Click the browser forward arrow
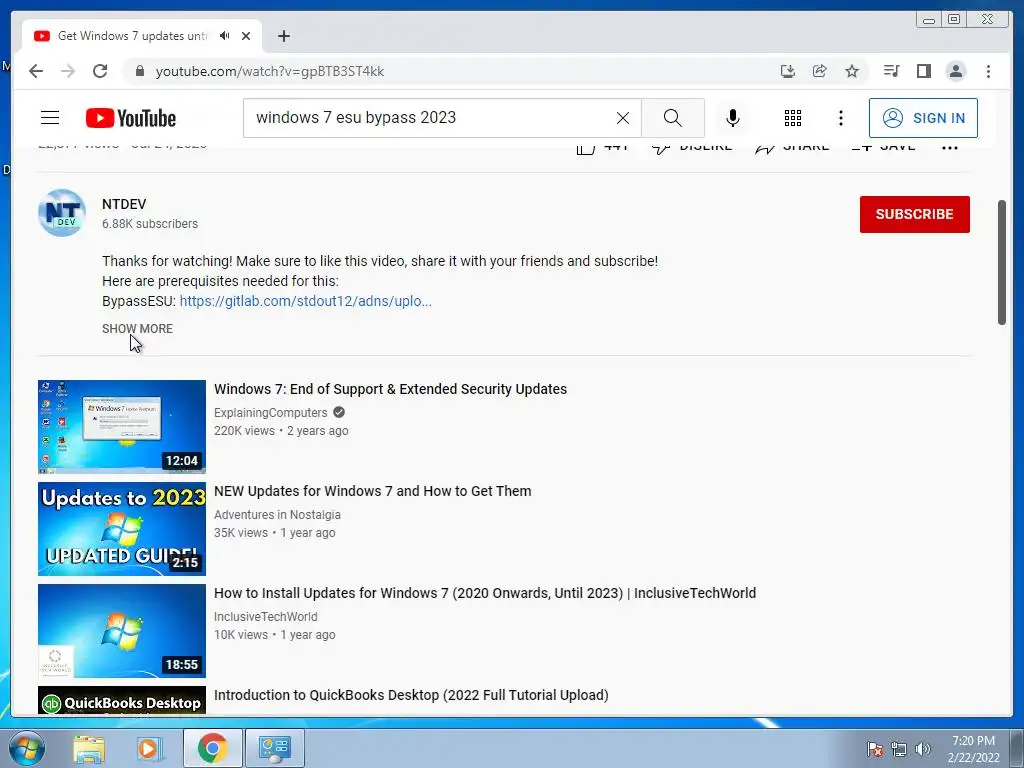The image size is (1024, 768). tap(68, 71)
